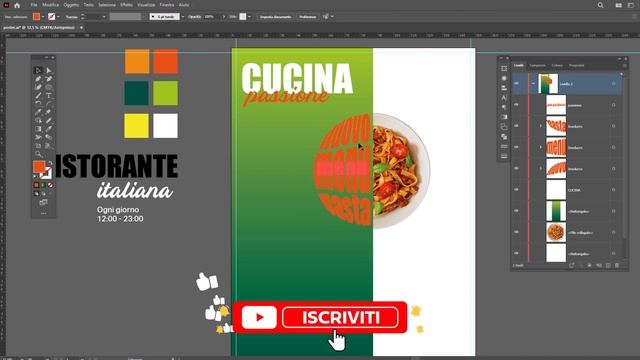Select the dark green swatch square on canvas

(136, 93)
